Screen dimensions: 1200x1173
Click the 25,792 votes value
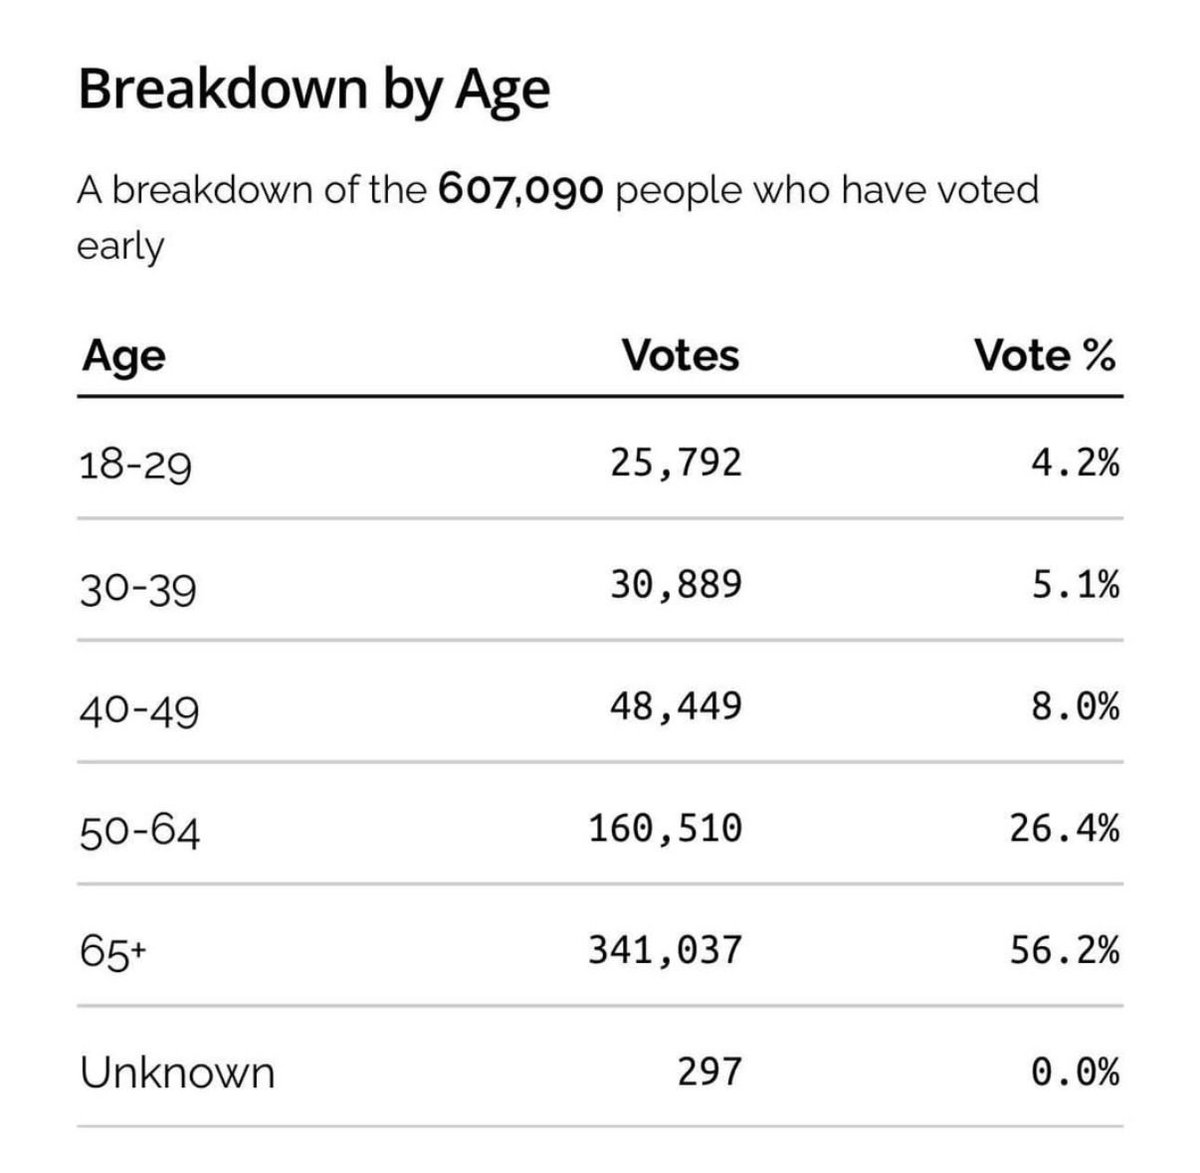tap(677, 462)
